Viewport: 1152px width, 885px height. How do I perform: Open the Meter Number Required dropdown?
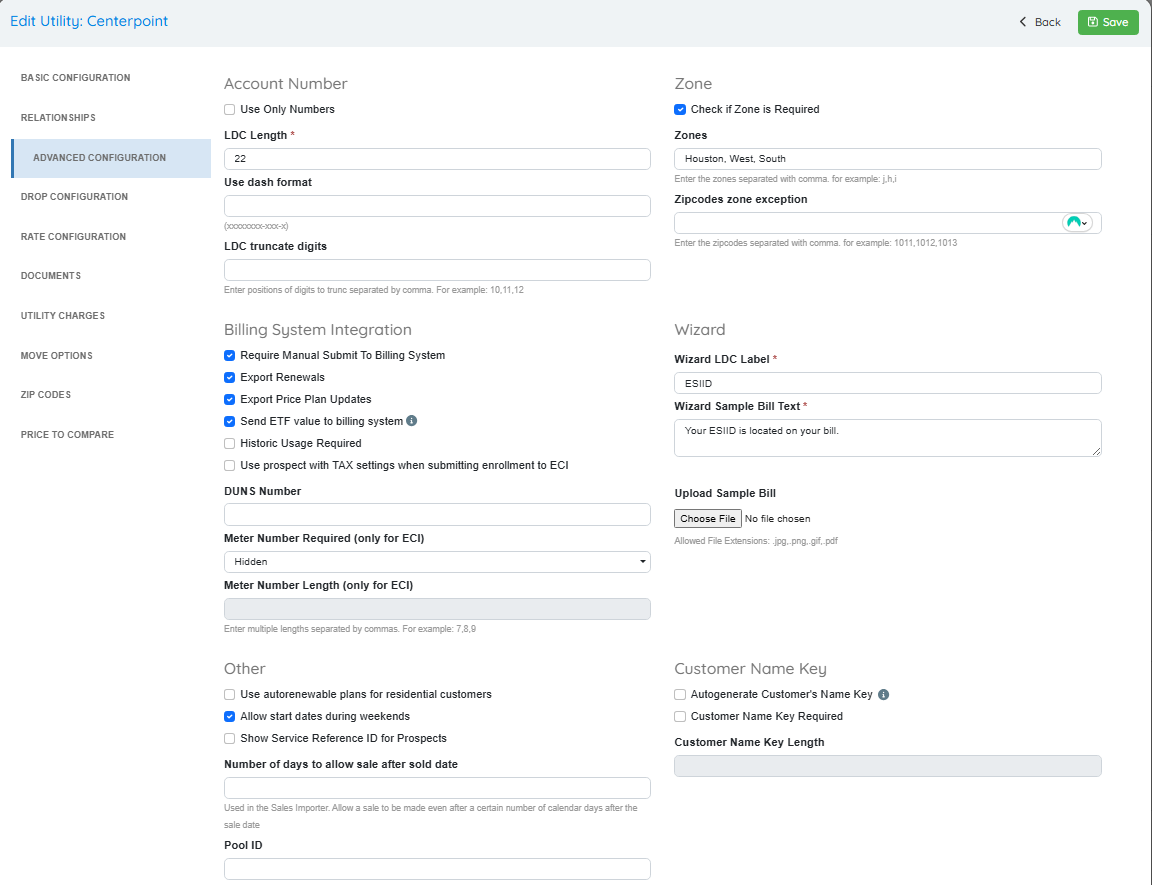437,562
